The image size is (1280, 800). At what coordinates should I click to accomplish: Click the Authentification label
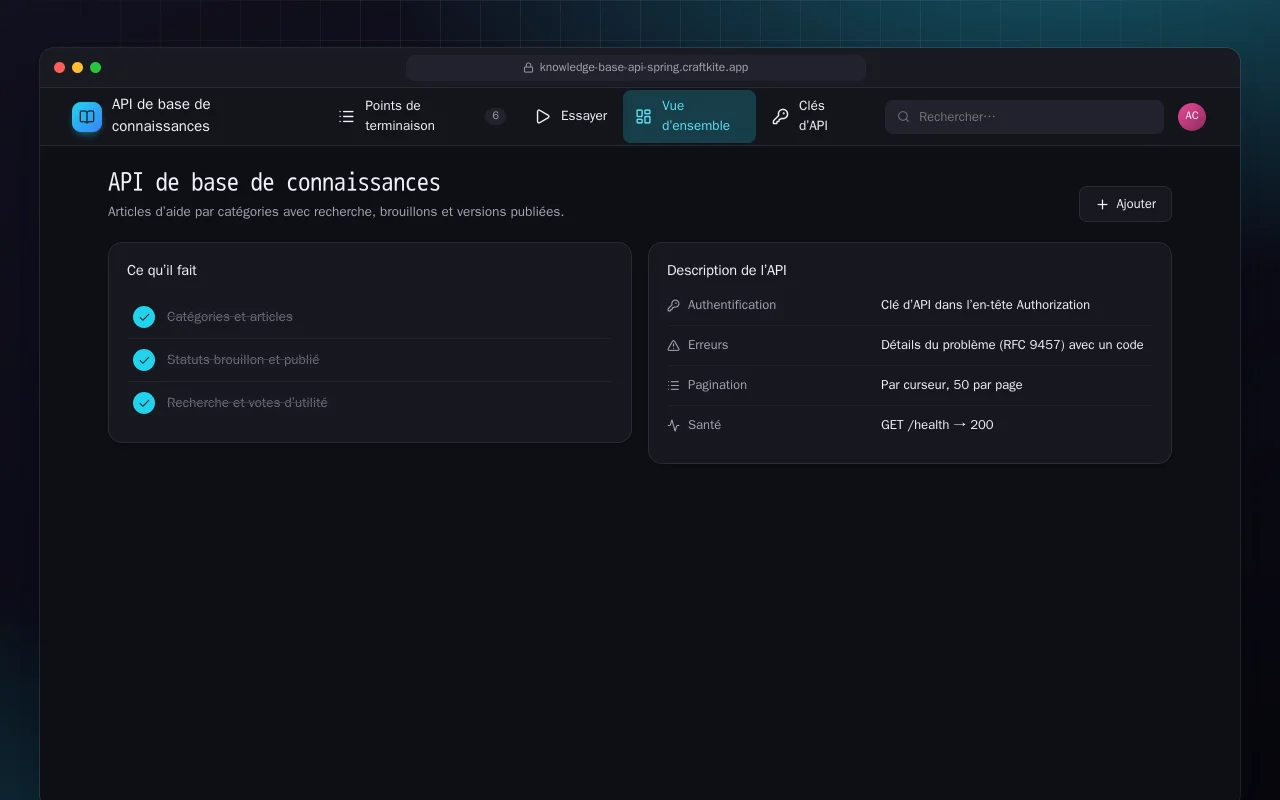point(732,305)
